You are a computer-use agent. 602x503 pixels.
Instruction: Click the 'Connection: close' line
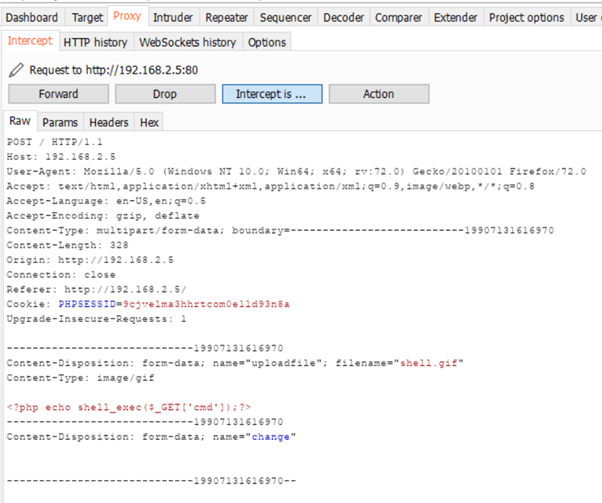(x=61, y=275)
